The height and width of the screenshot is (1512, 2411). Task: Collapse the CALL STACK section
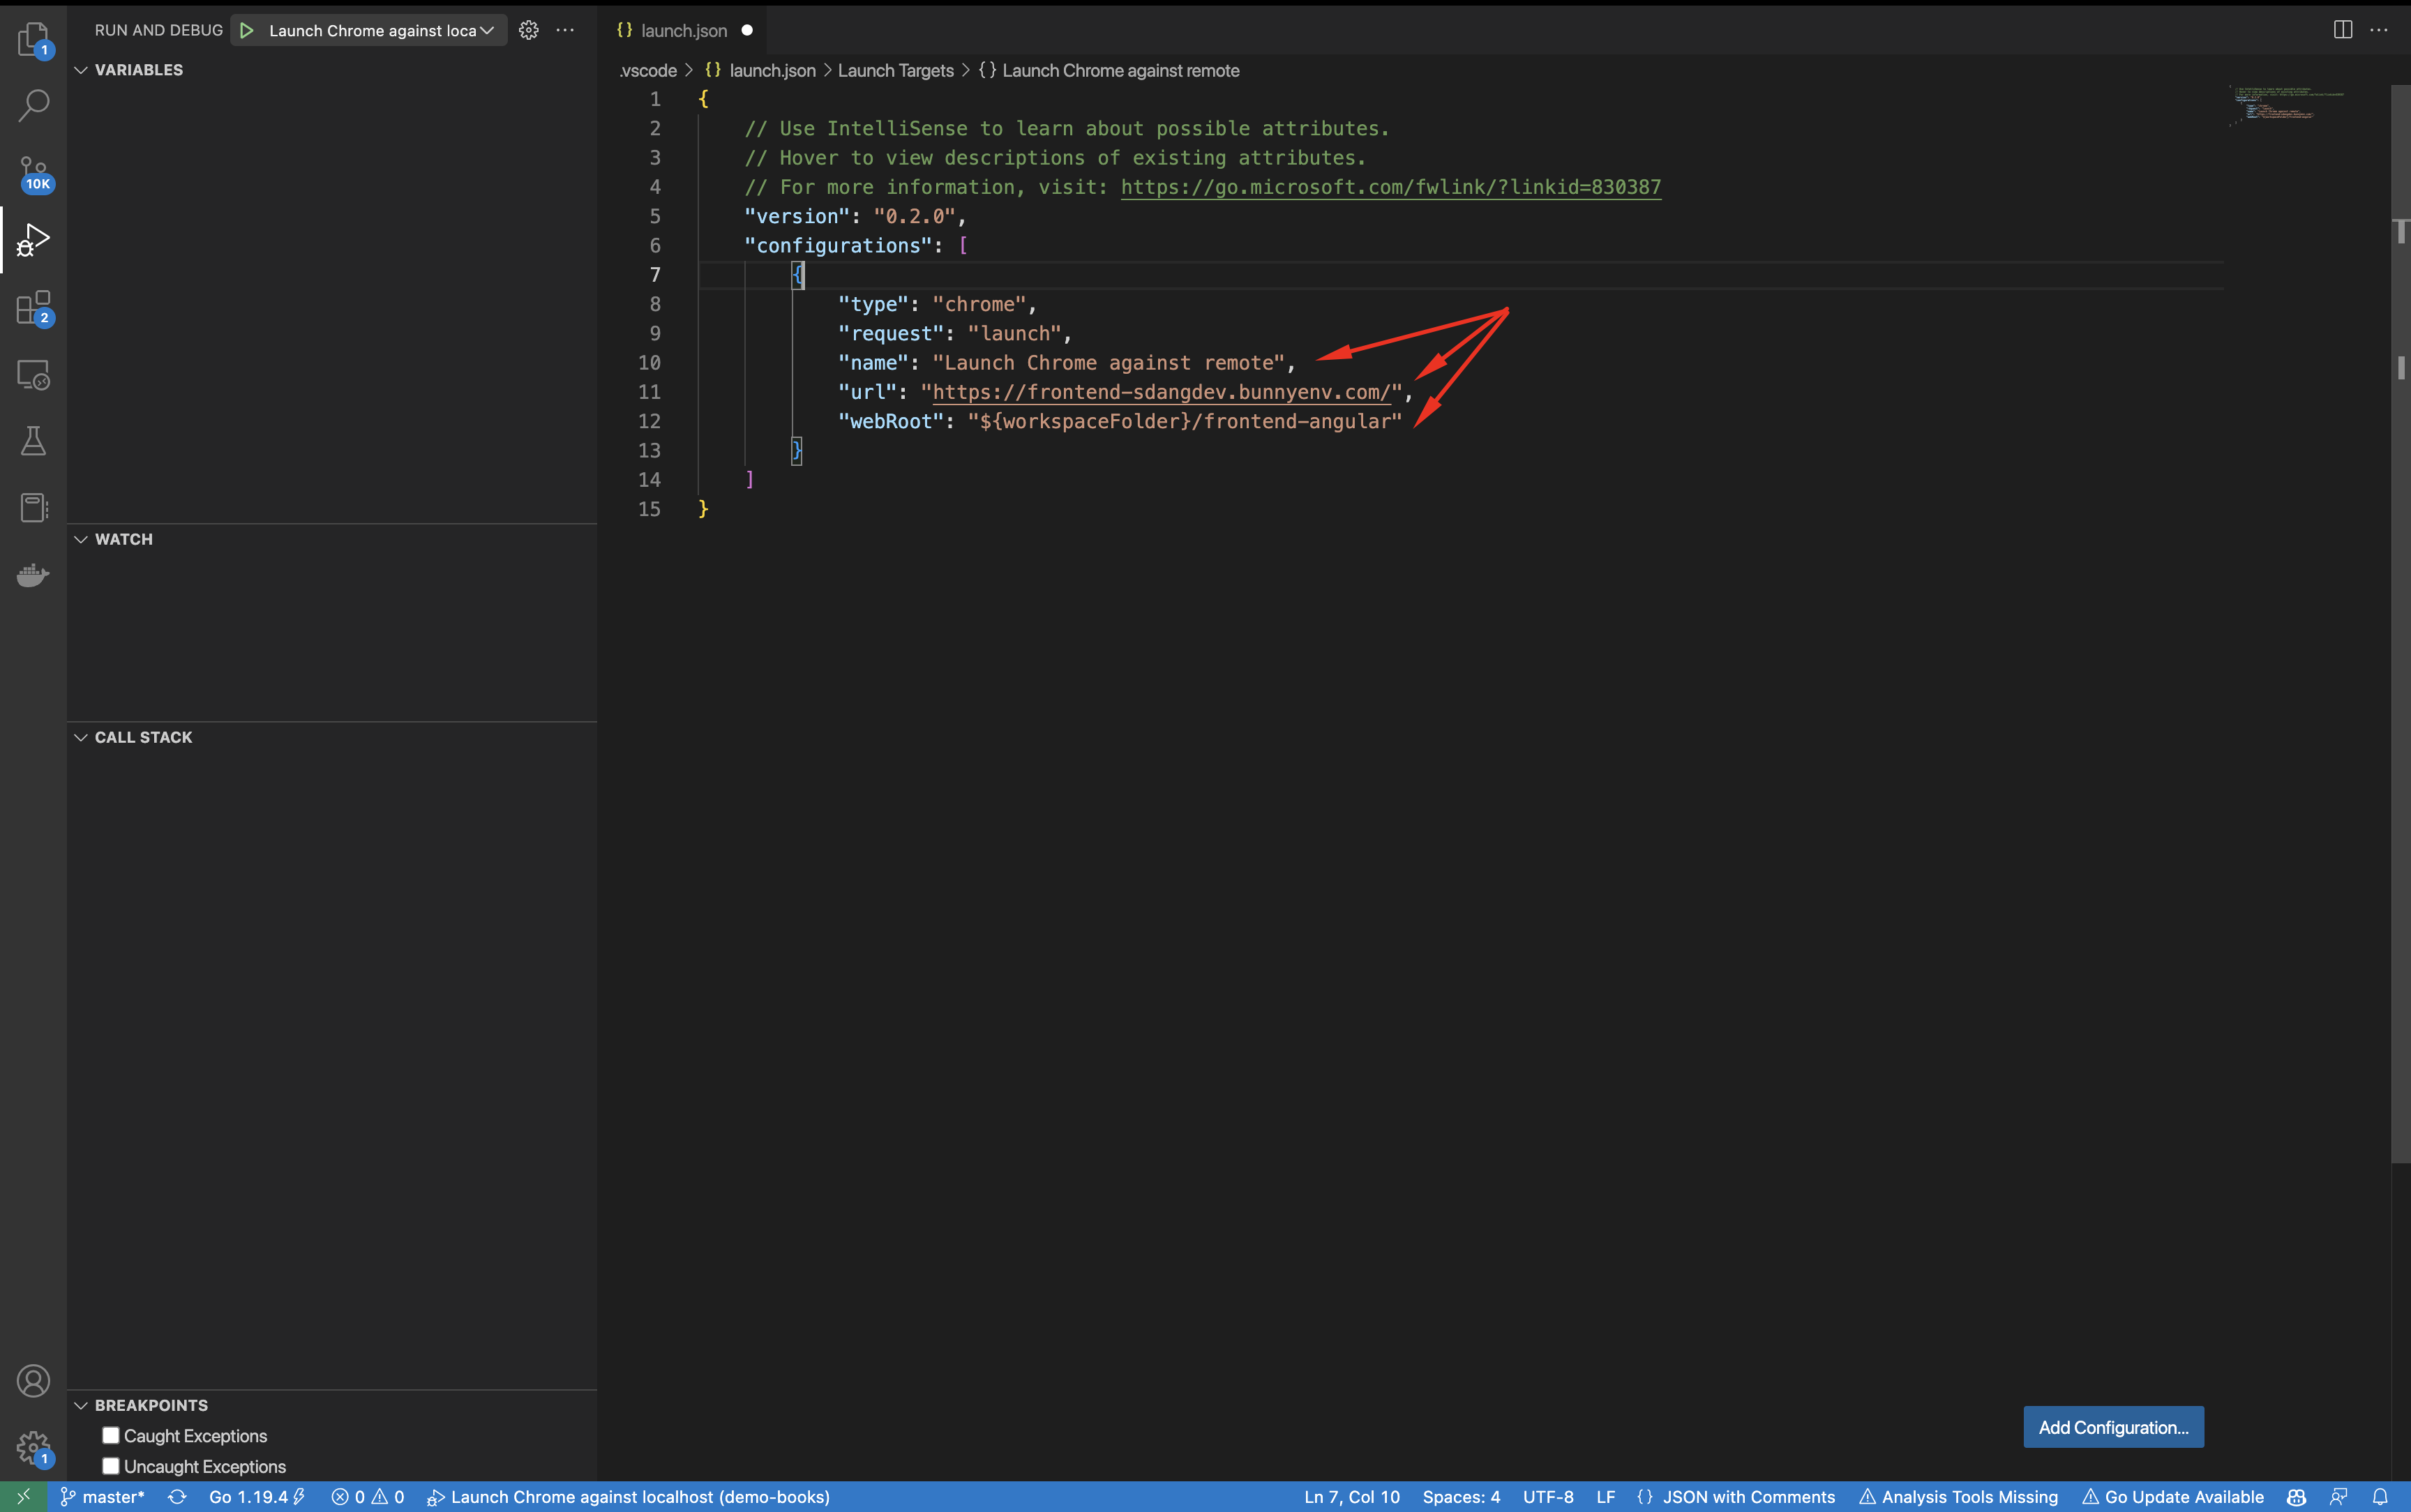[81, 737]
